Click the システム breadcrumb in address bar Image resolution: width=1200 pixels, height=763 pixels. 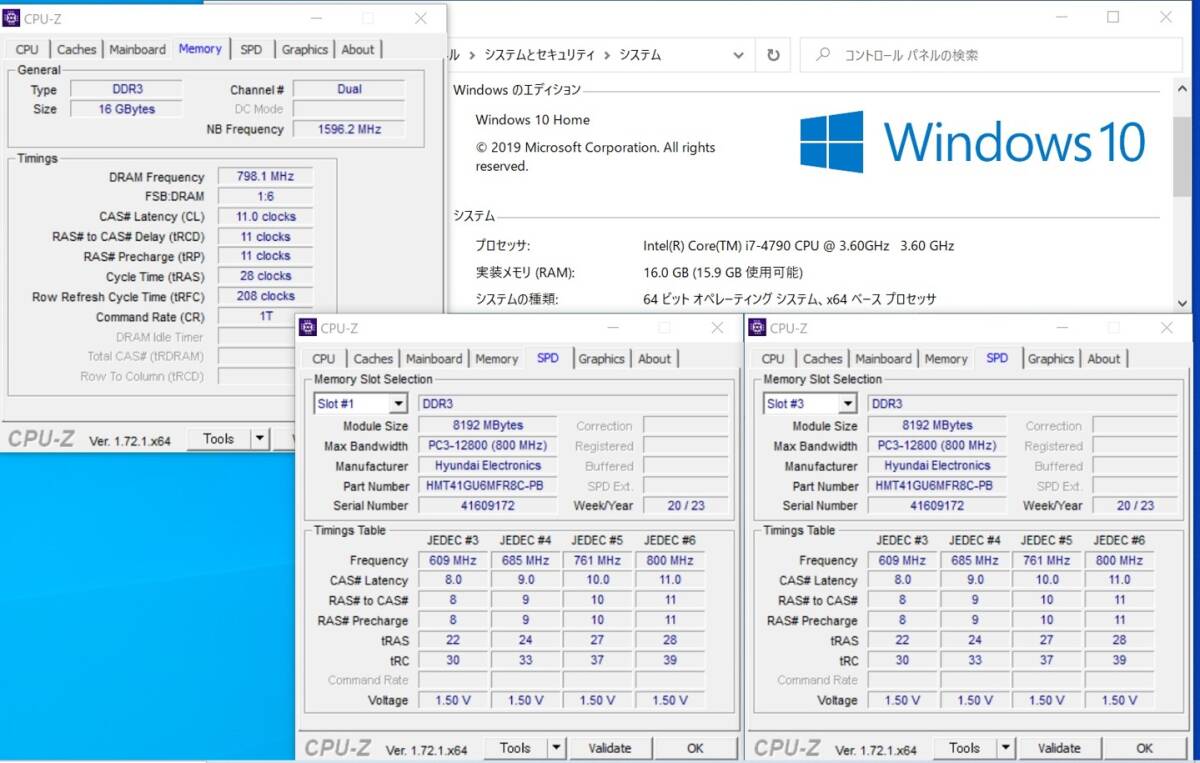pyautogui.click(x=640, y=55)
